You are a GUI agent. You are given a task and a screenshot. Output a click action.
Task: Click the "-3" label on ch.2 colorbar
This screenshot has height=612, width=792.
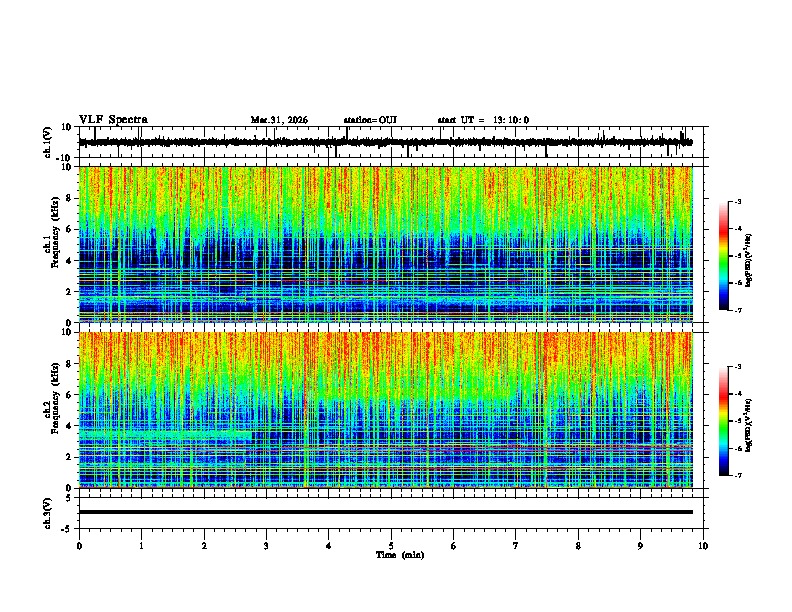(x=737, y=367)
